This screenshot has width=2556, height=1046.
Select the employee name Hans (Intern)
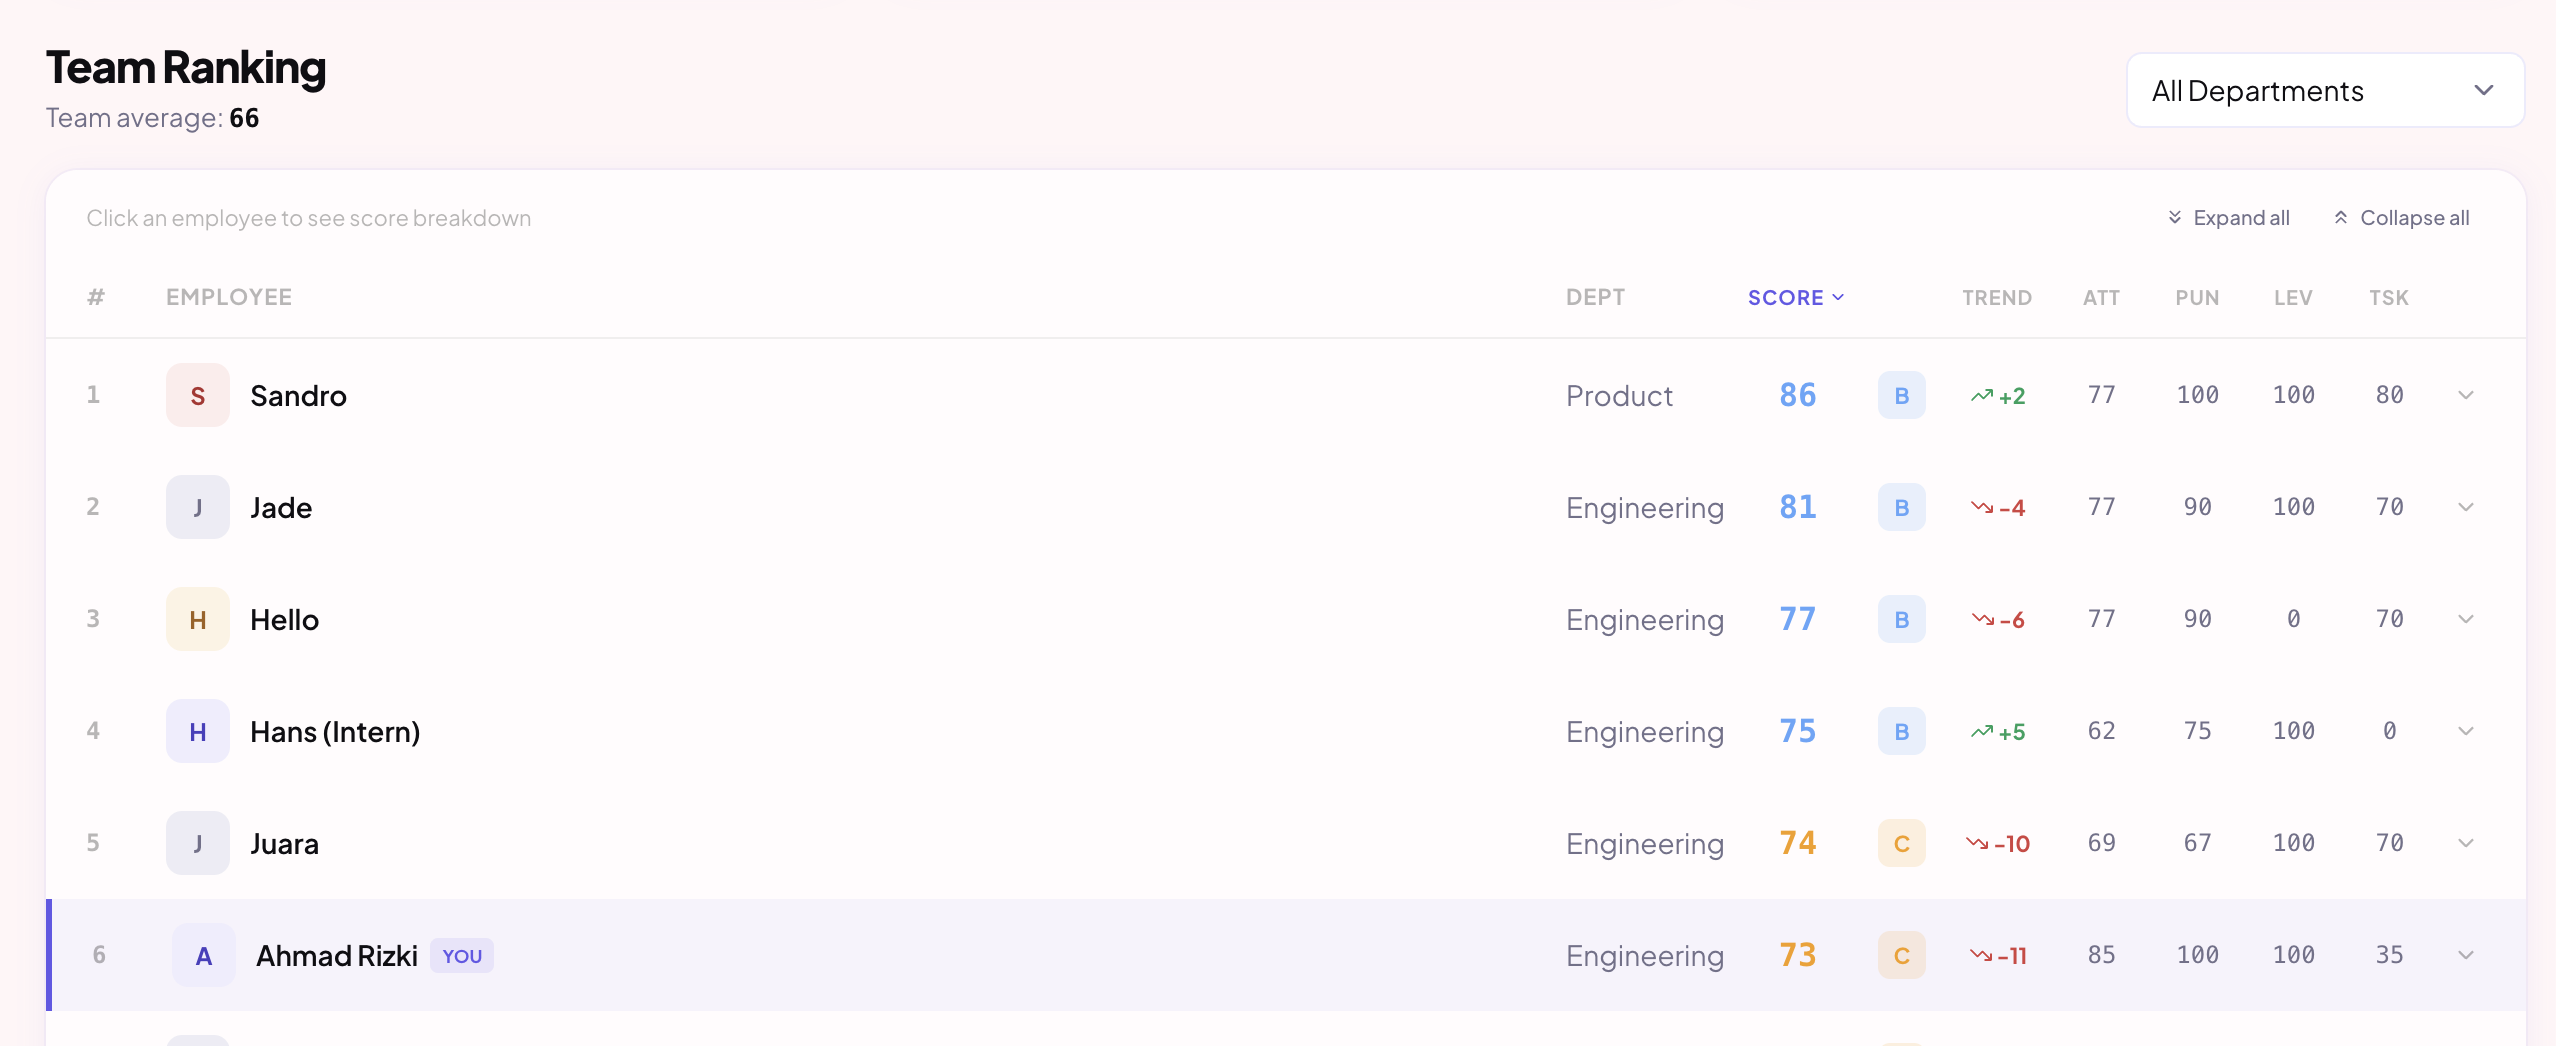335,732
